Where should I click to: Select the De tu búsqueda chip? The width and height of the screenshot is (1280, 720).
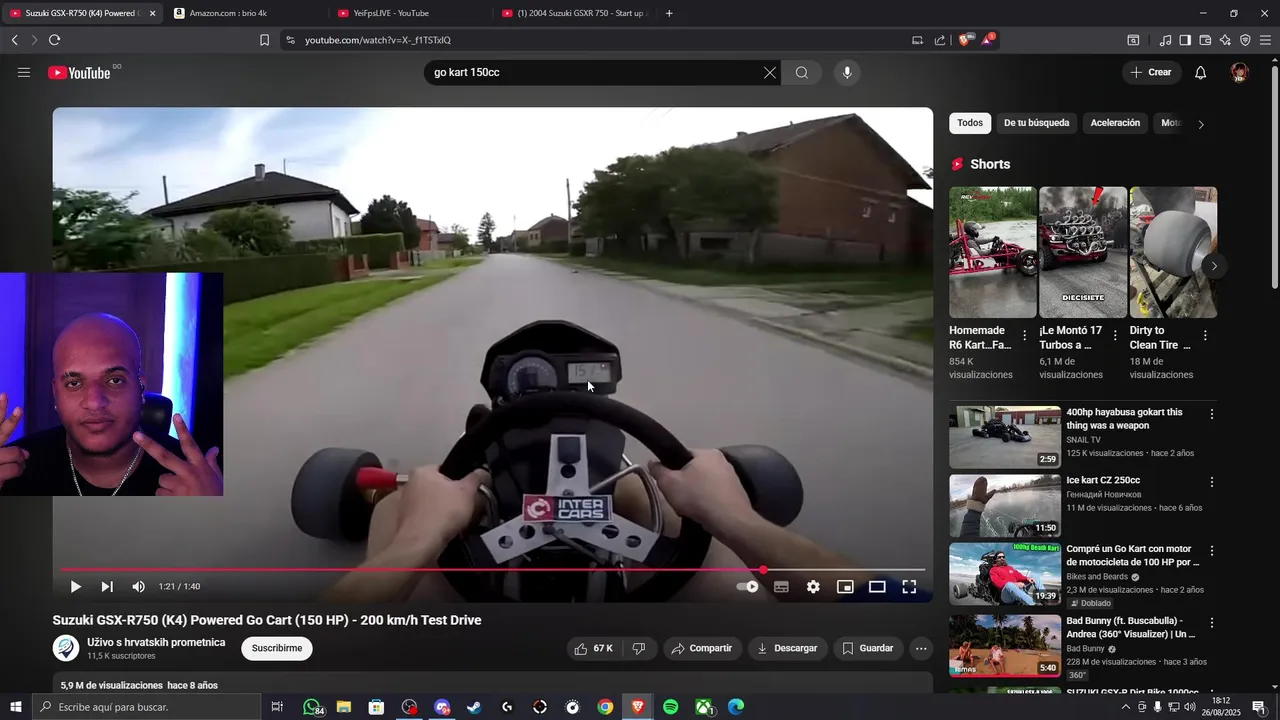point(1037,123)
